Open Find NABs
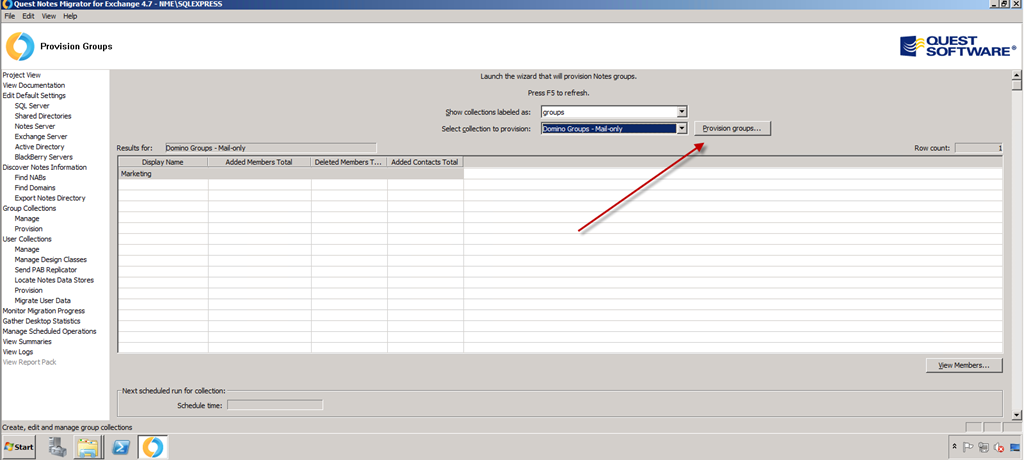This screenshot has height=460, width=1024. click(x=30, y=178)
